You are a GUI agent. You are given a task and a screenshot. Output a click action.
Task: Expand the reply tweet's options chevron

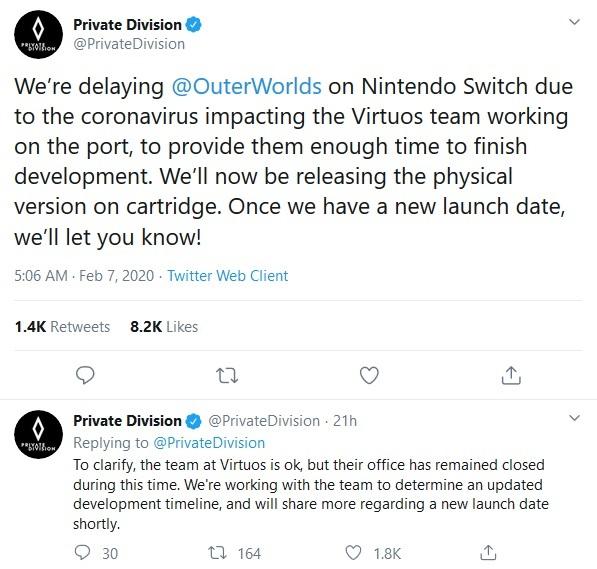(574, 418)
